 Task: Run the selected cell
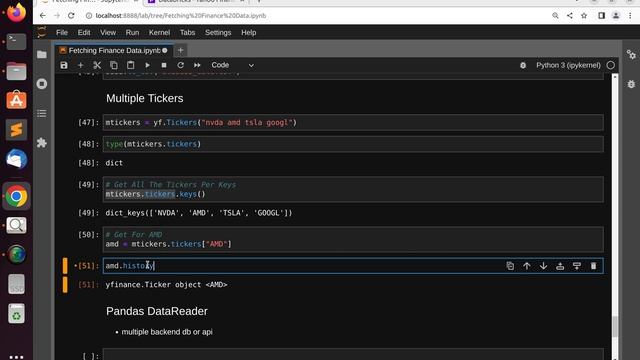[x=147, y=65]
